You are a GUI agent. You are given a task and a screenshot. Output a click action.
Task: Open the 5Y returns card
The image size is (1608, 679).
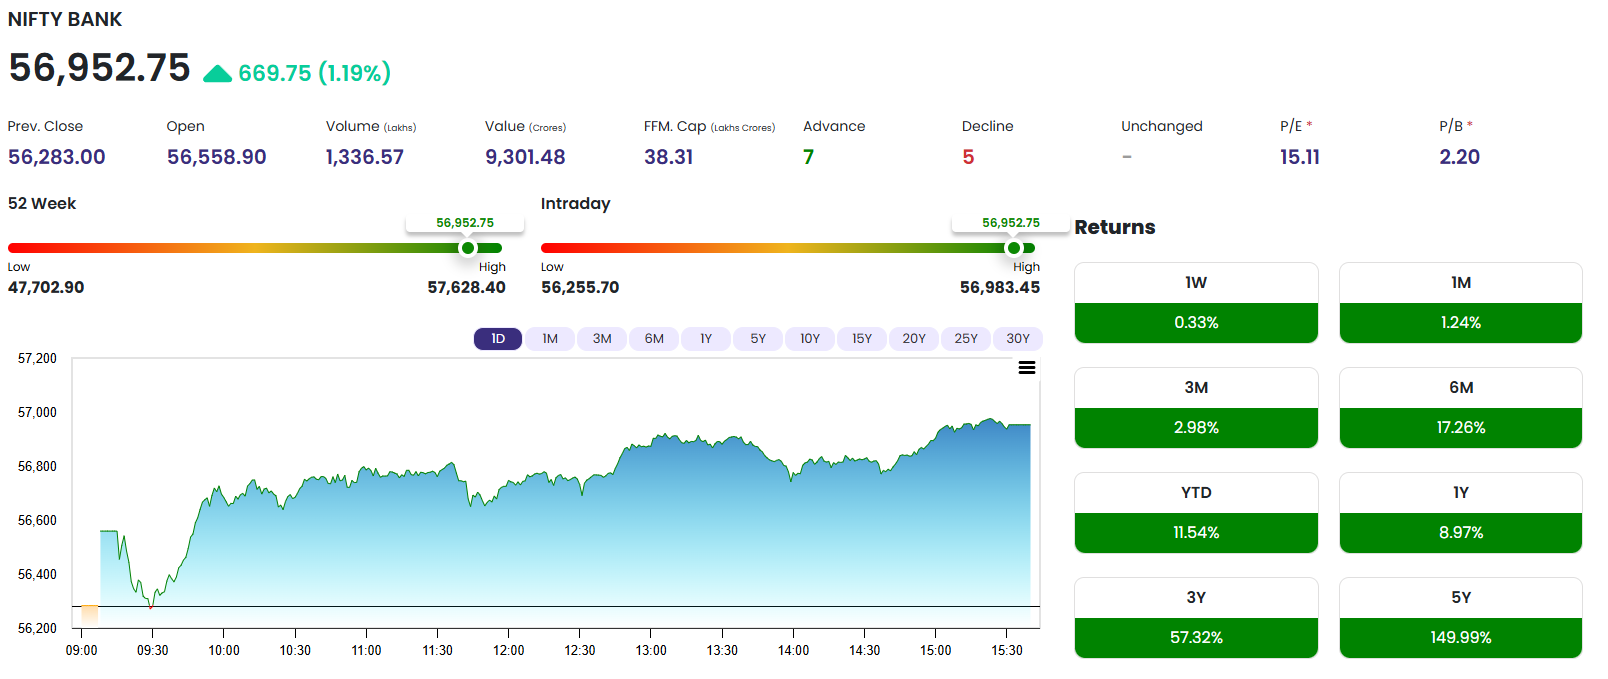1461,618
